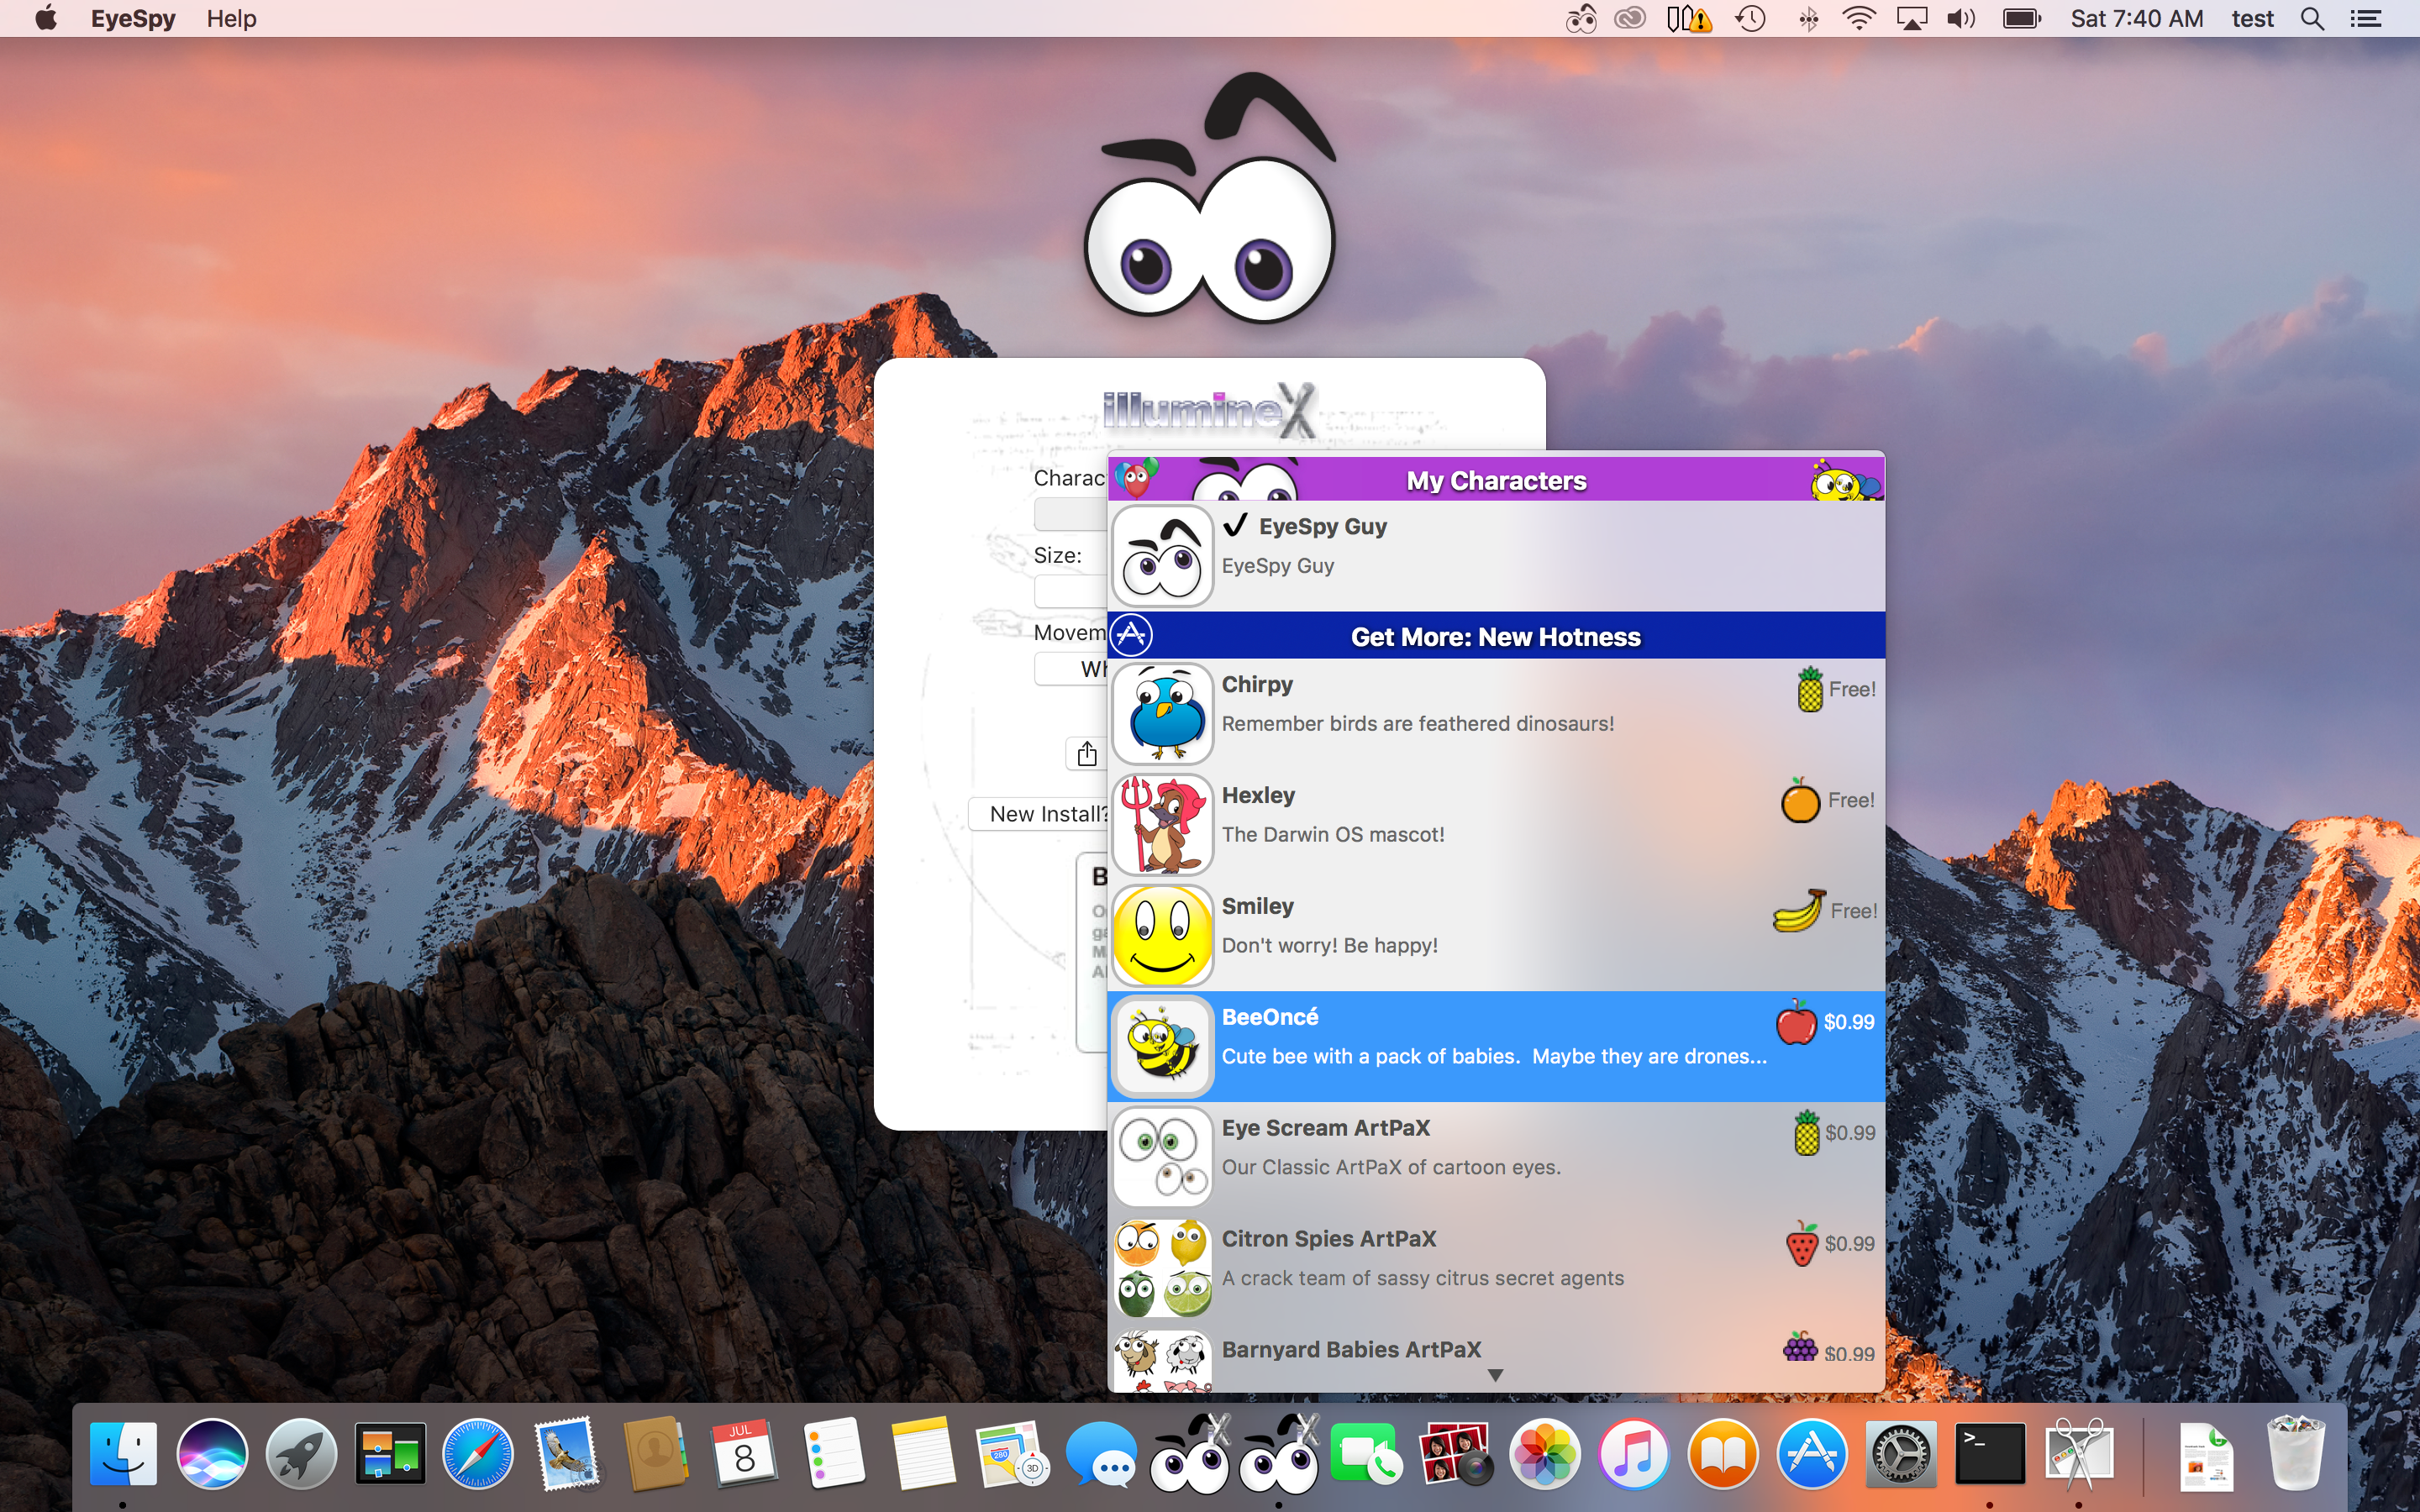Open the EyeSpy menu bar status icon
Screen dimensions: 2420x1512
1580,19
